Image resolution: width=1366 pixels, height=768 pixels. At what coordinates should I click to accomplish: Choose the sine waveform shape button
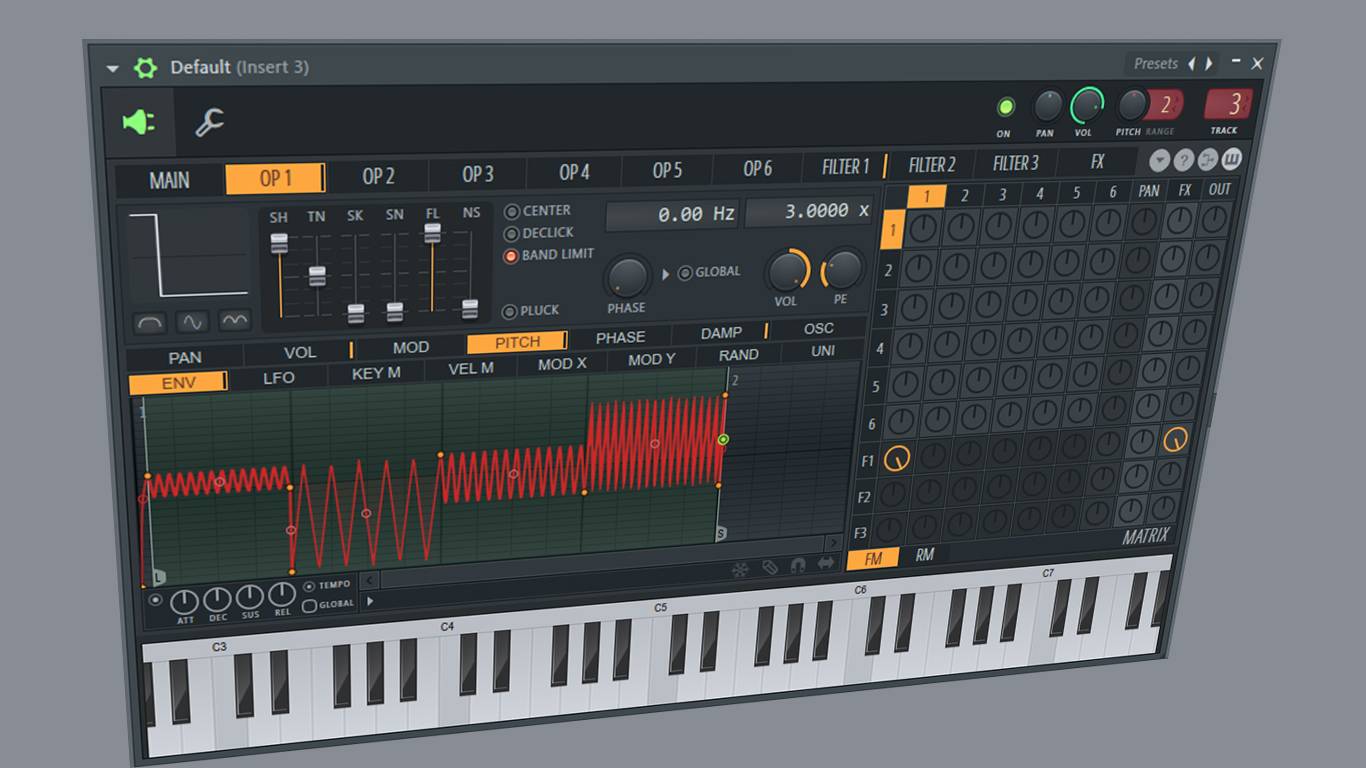click(192, 322)
